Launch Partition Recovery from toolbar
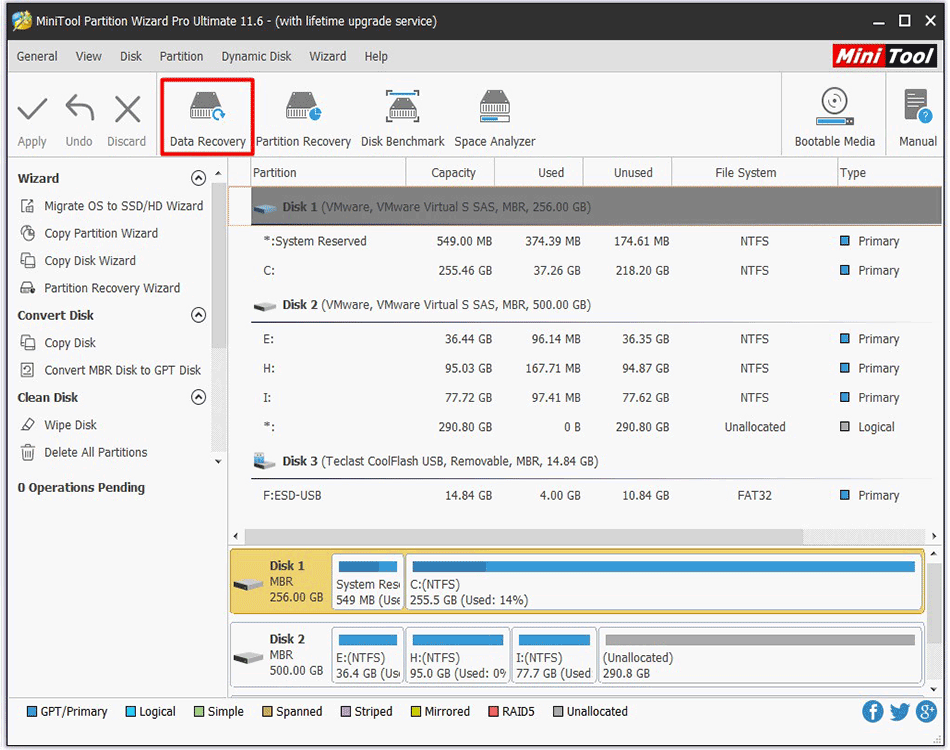950x750 pixels. point(303,119)
